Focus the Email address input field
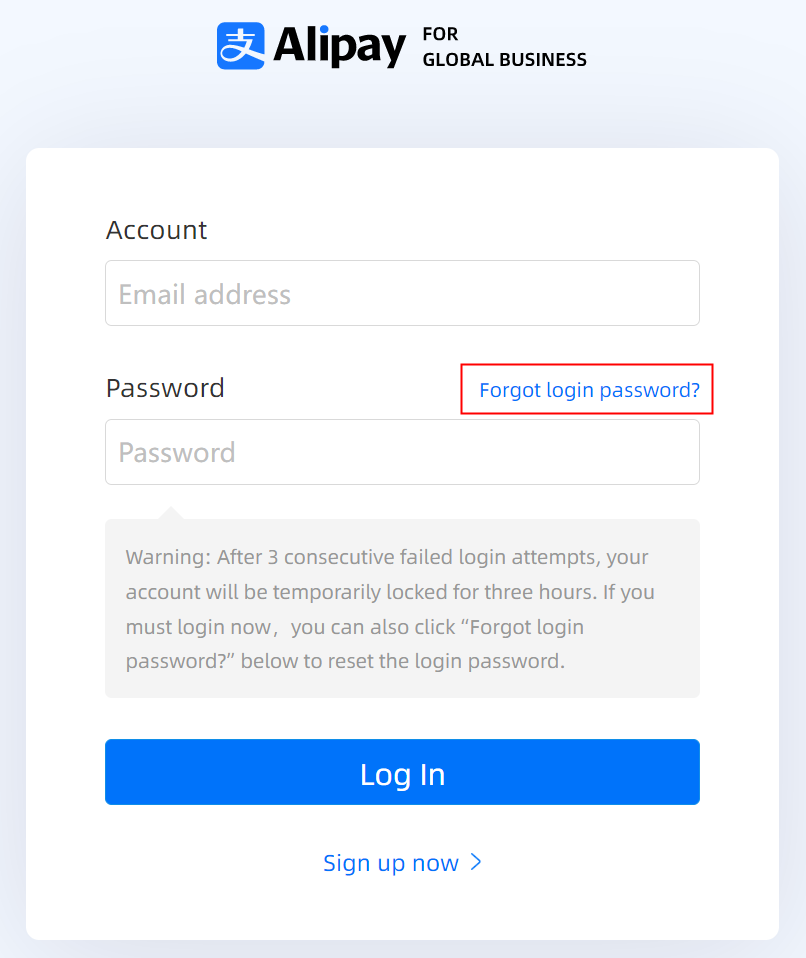 point(402,293)
